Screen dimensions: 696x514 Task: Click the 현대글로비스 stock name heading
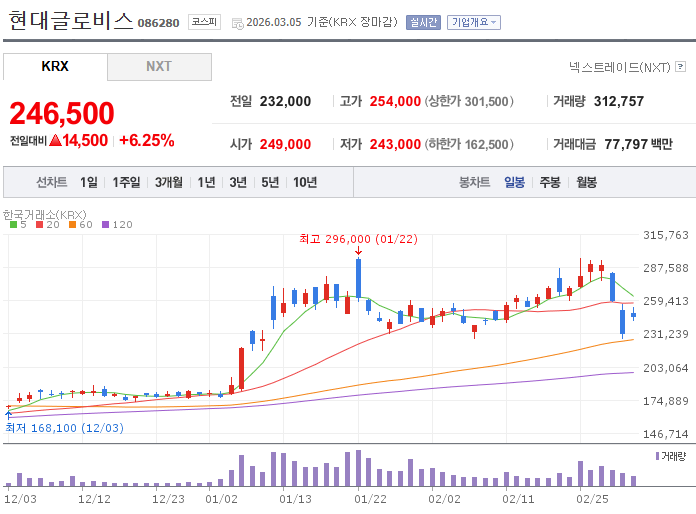[71, 20]
